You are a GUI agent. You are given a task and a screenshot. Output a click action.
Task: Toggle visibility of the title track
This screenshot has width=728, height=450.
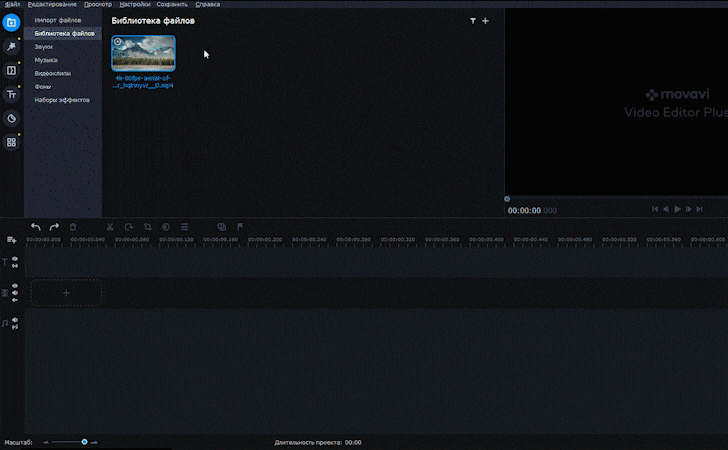(x=15, y=259)
